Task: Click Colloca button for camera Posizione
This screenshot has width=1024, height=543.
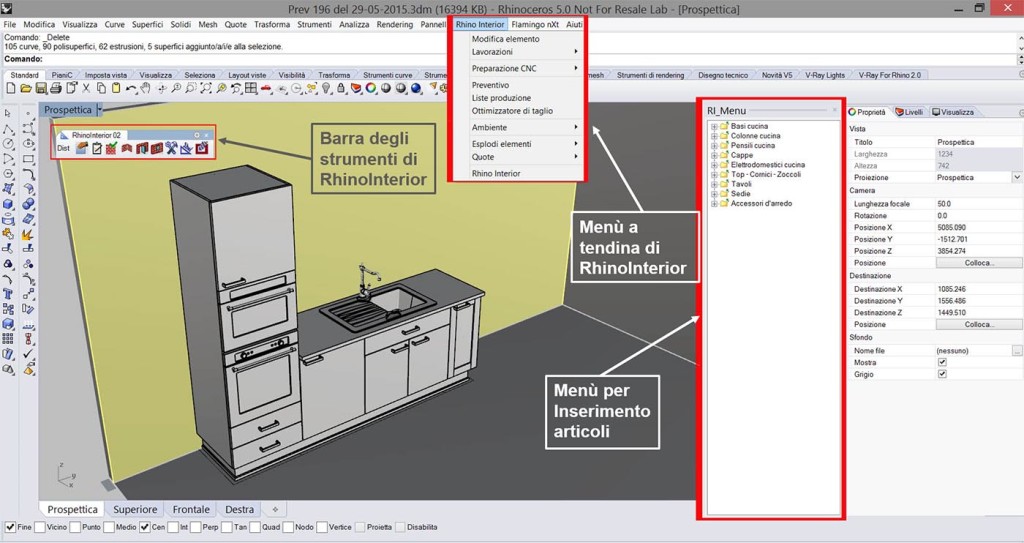Action: (x=978, y=263)
